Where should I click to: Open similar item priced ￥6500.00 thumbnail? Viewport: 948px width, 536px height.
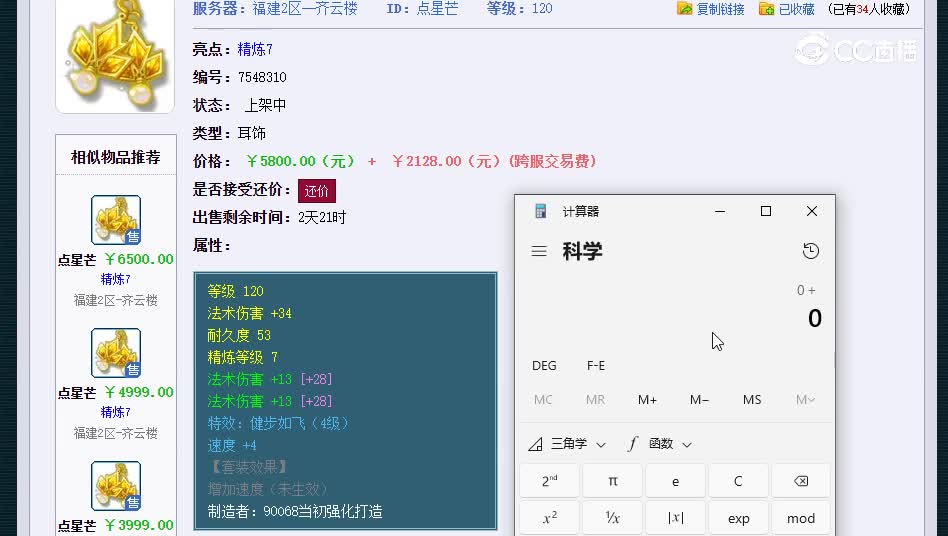[x=115, y=220]
